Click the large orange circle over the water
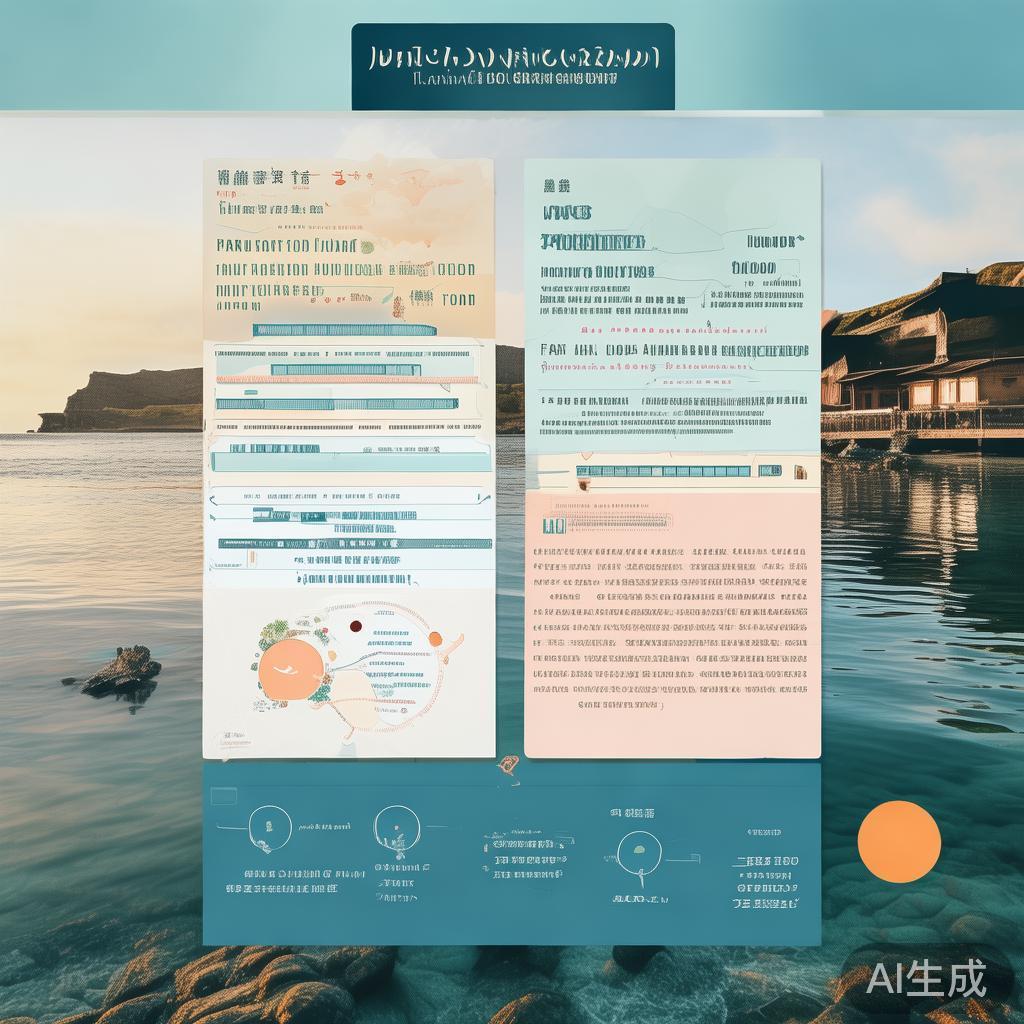 899,842
